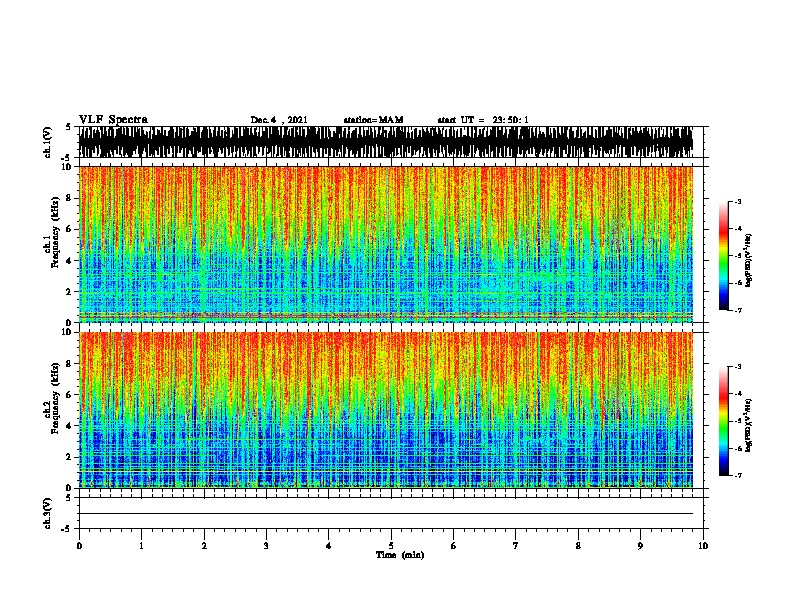Image resolution: width=792 pixels, height=612 pixels.
Task: Click the "-3" label on ch.1 color bar
Action: point(738,202)
